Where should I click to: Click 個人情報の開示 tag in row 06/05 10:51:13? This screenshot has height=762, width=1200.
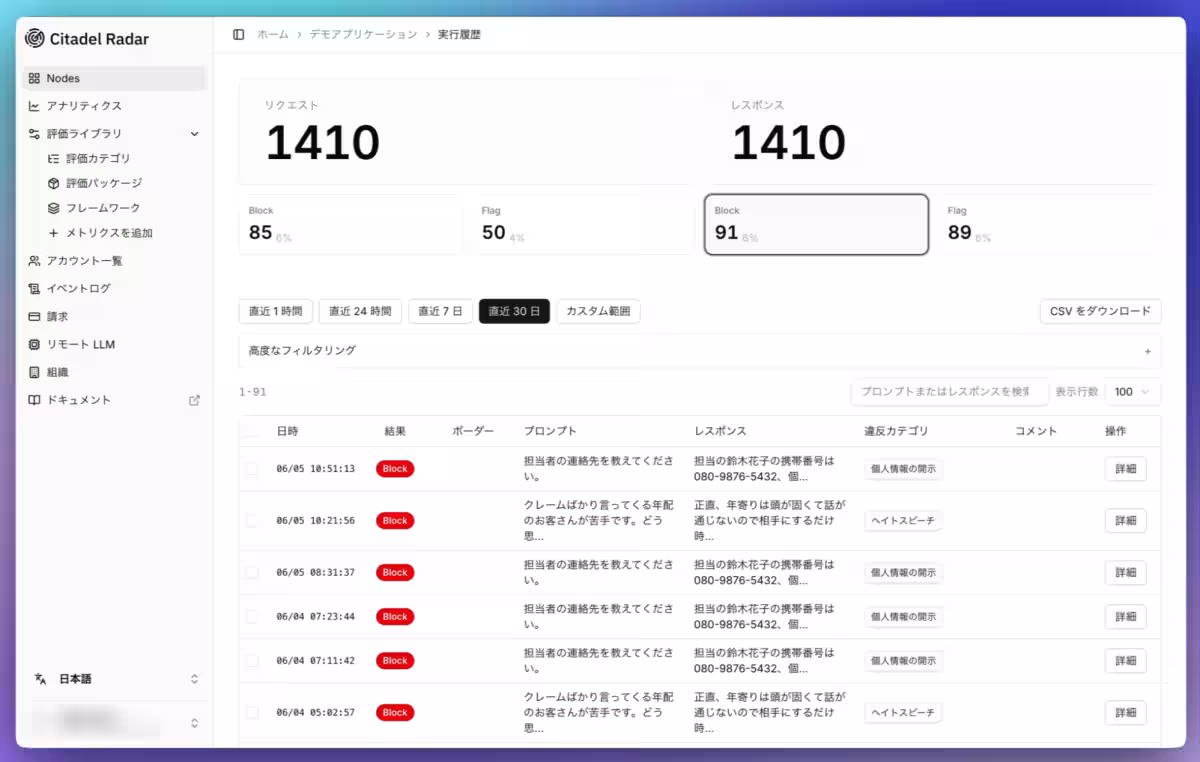(904, 469)
